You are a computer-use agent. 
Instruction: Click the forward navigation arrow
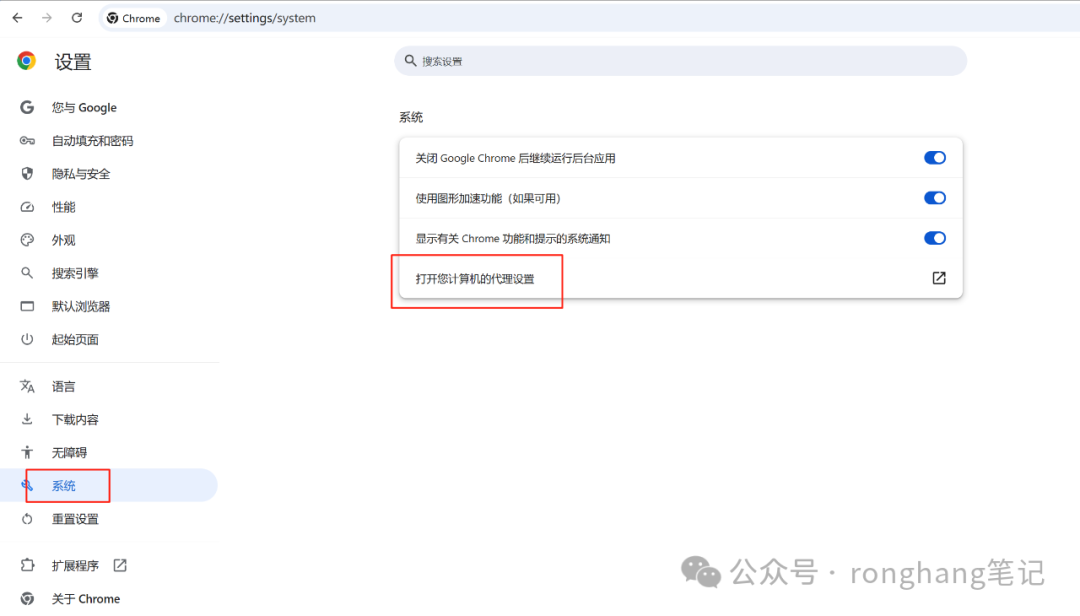click(x=47, y=18)
